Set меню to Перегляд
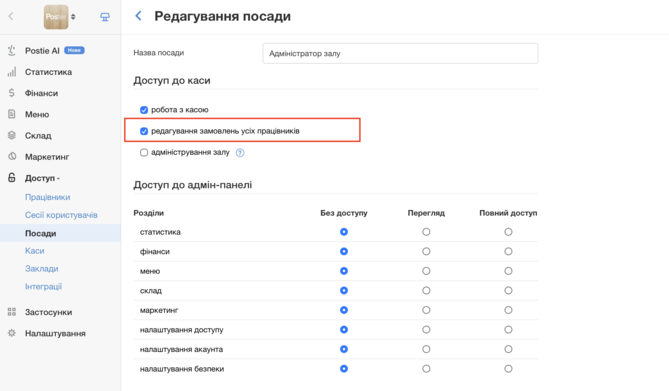This screenshot has height=391, width=669. coord(426,271)
